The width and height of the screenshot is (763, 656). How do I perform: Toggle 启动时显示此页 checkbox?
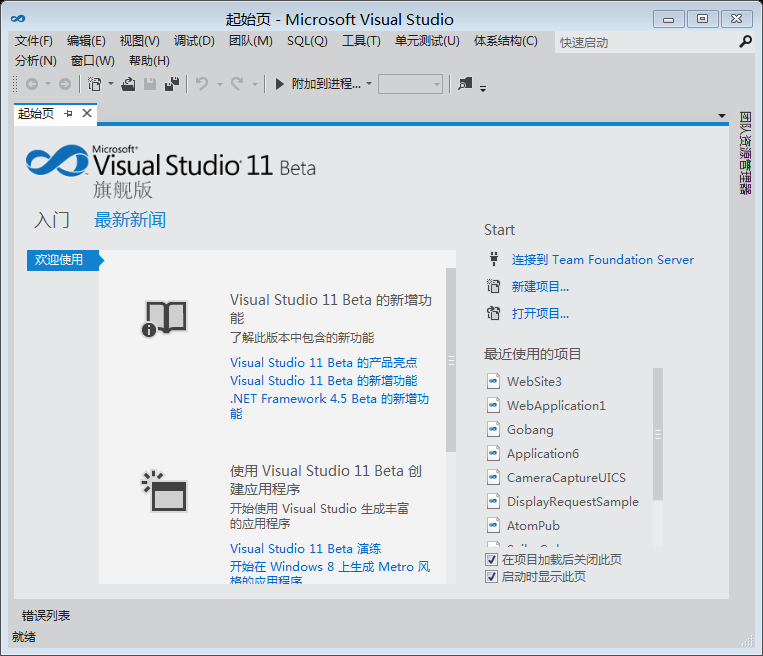[x=491, y=577]
